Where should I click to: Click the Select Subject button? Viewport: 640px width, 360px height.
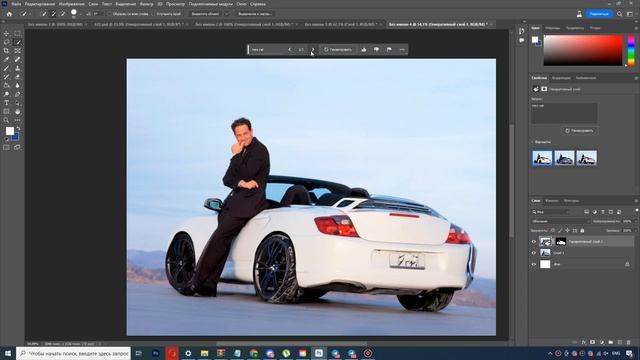tap(206, 14)
